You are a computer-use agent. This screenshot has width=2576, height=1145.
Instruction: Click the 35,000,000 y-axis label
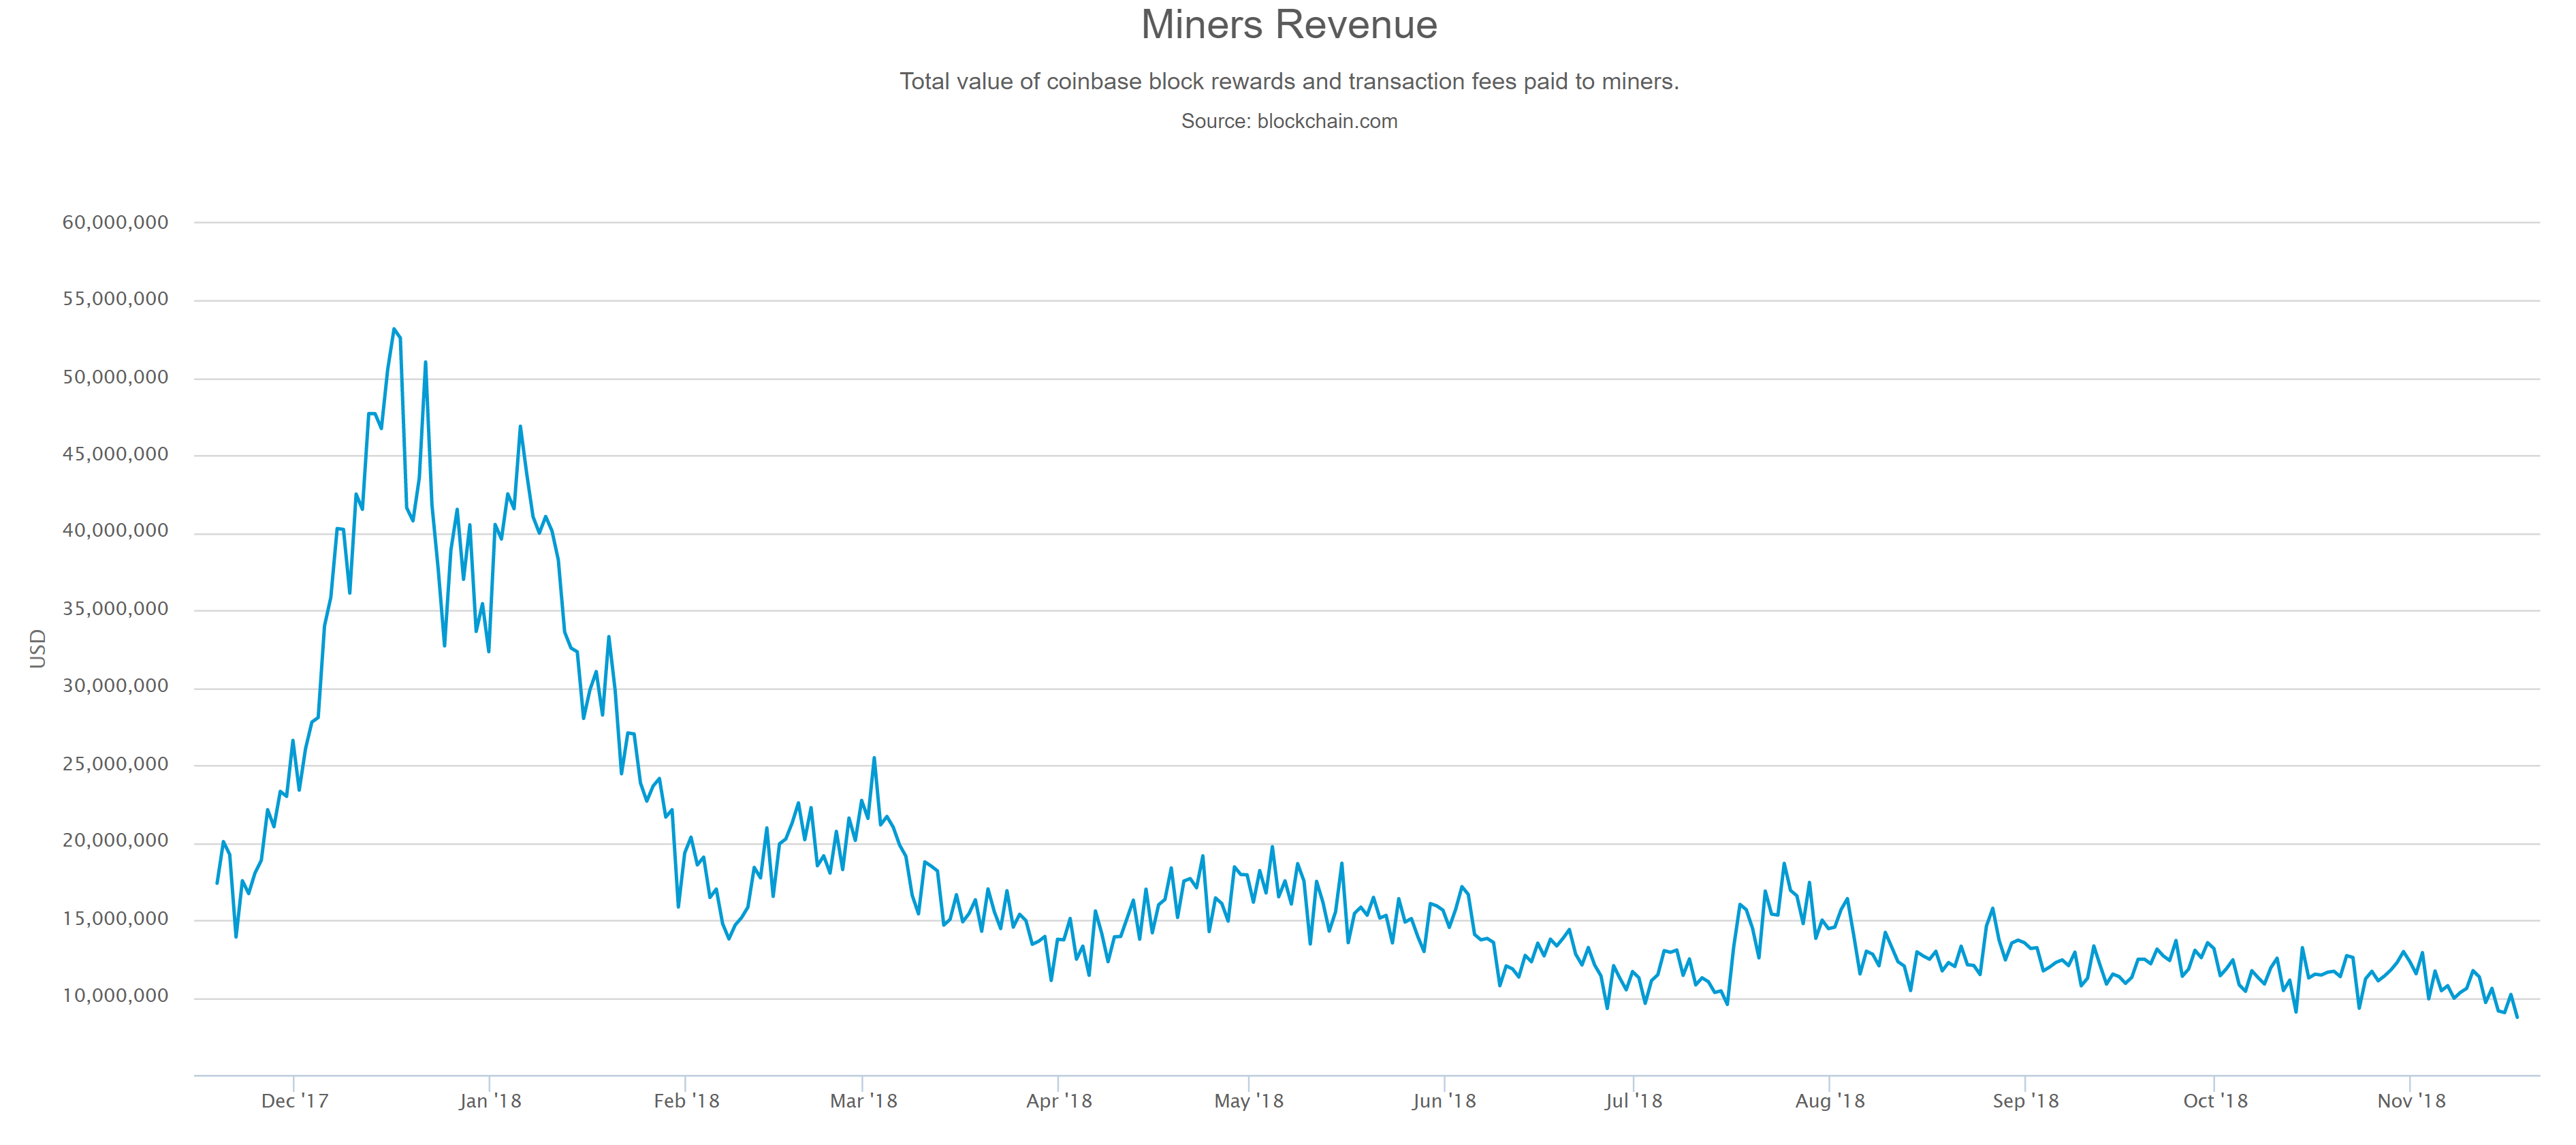pyautogui.click(x=115, y=609)
